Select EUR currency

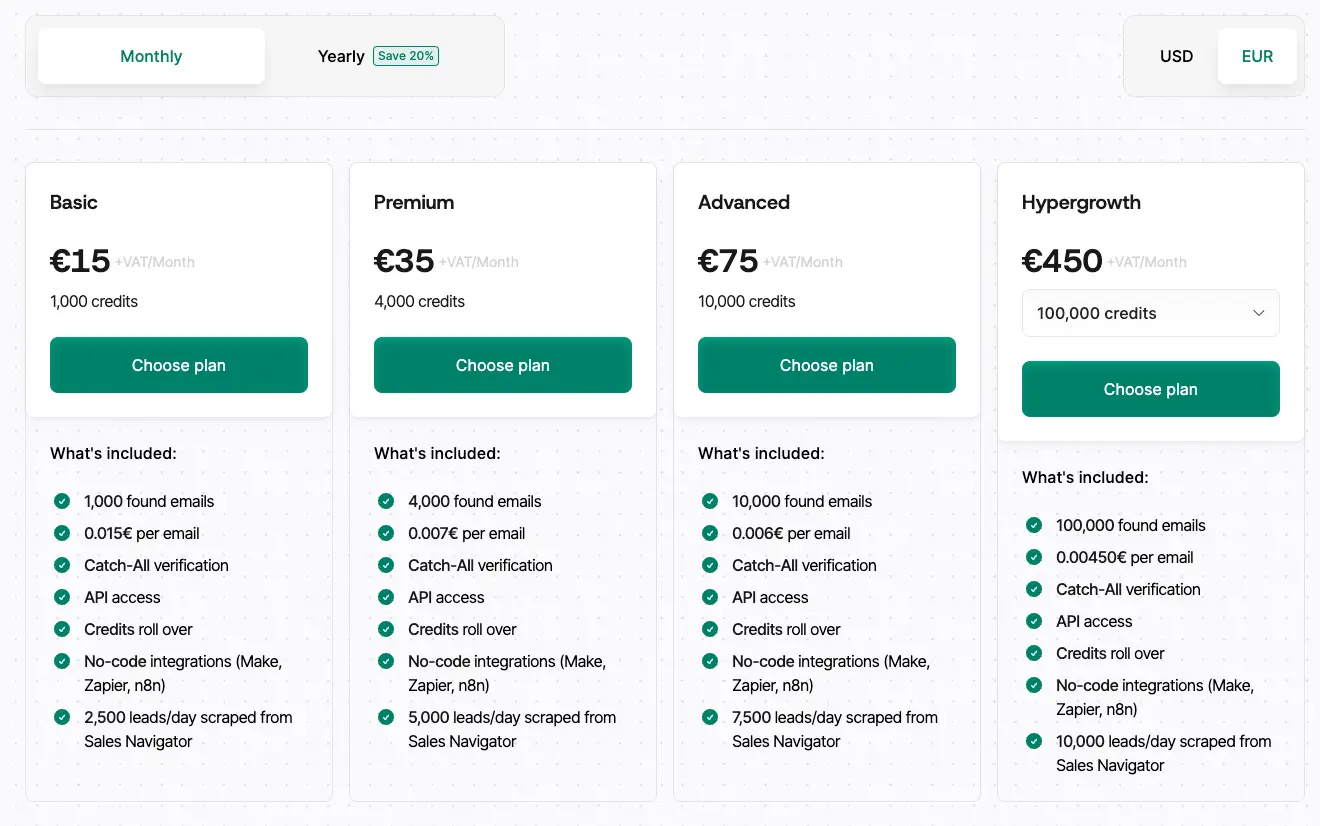click(x=1257, y=56)
